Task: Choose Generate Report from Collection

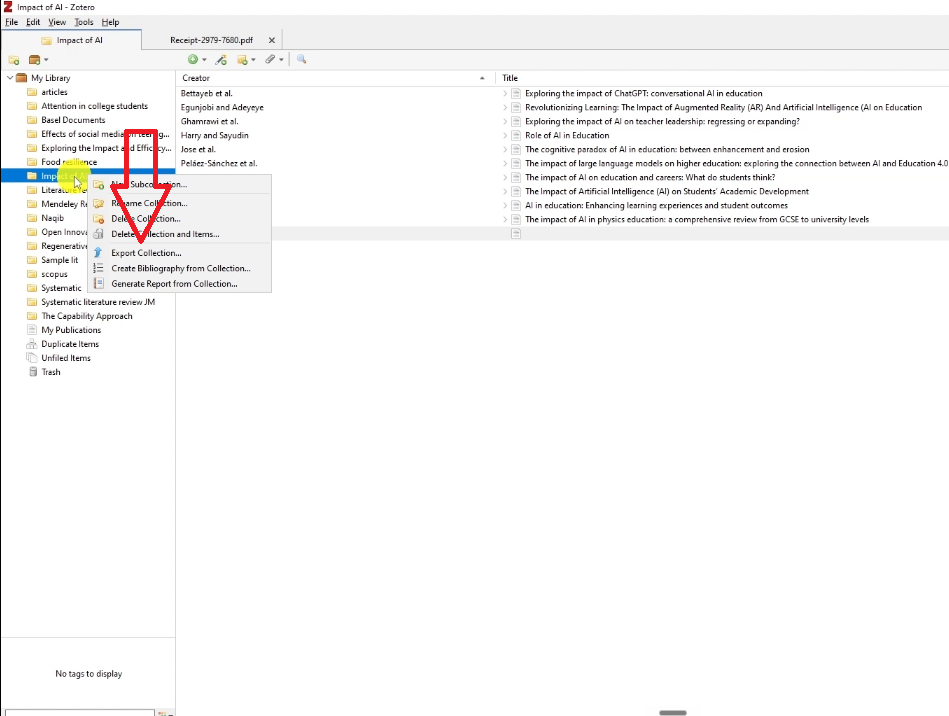Action: pyautogui.click(x=174, y=284)
